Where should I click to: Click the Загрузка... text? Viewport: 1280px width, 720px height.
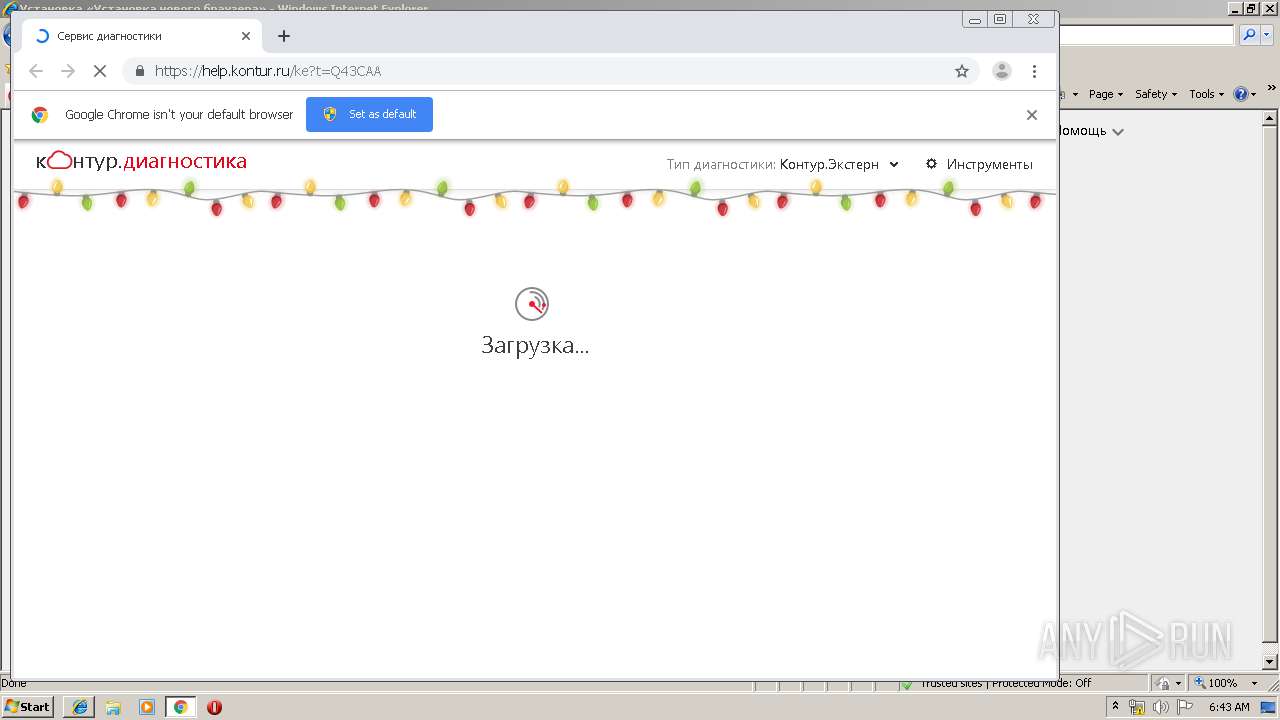coord(535,346)
